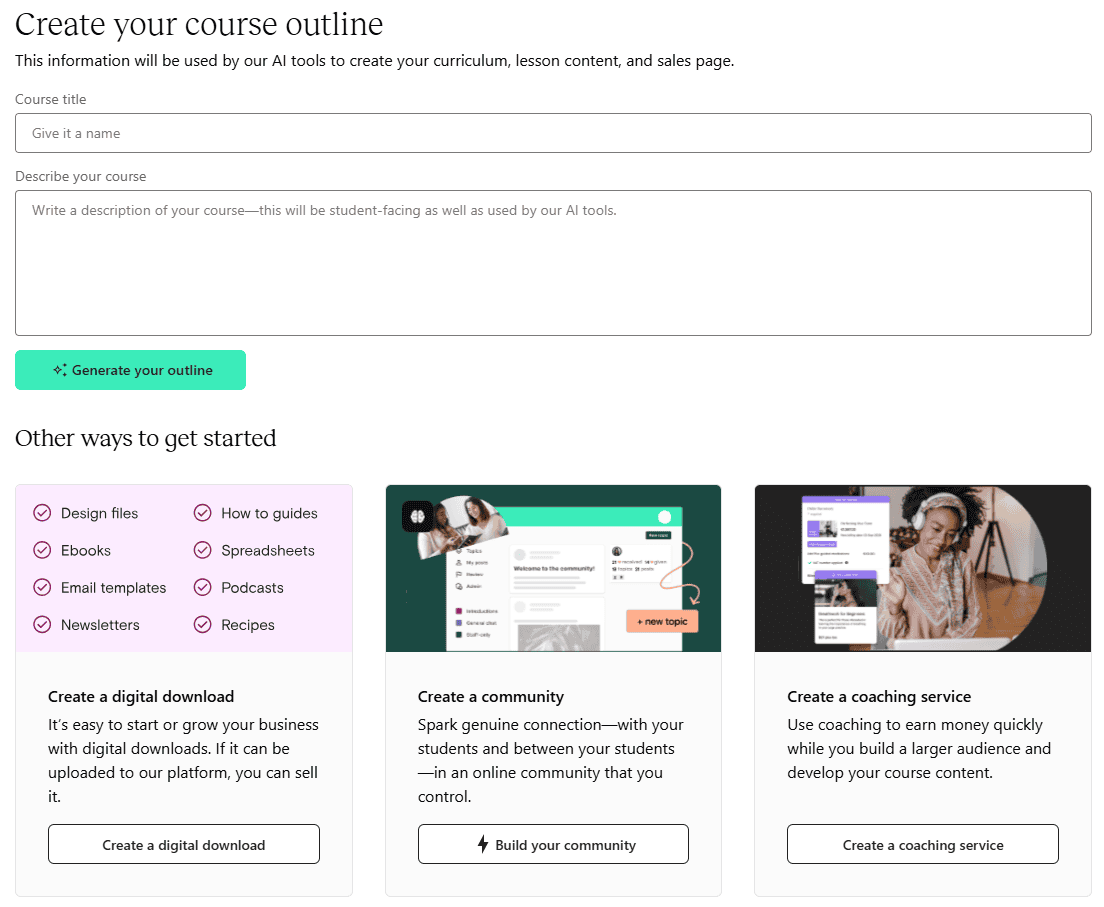Click the Course title input field
This screenshot has height=907, width=1104.
pos(553,133)
